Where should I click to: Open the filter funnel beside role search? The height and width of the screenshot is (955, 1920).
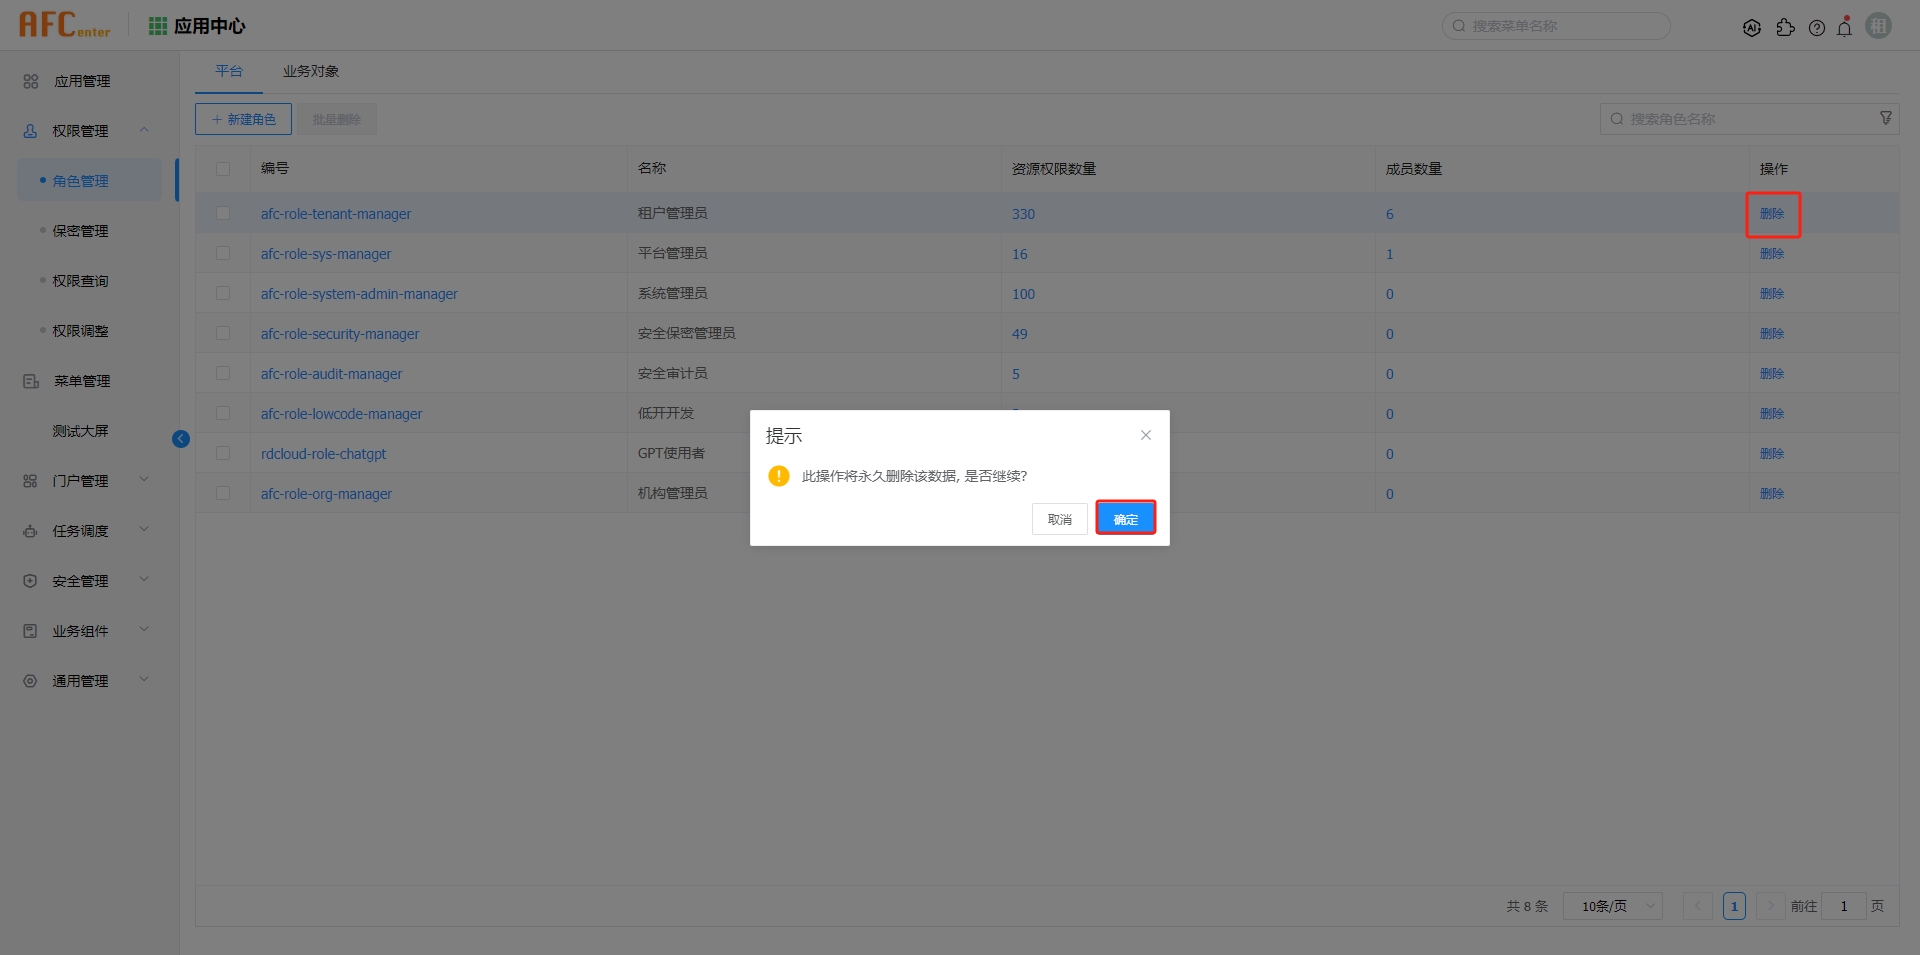(x=1886, y=117)
